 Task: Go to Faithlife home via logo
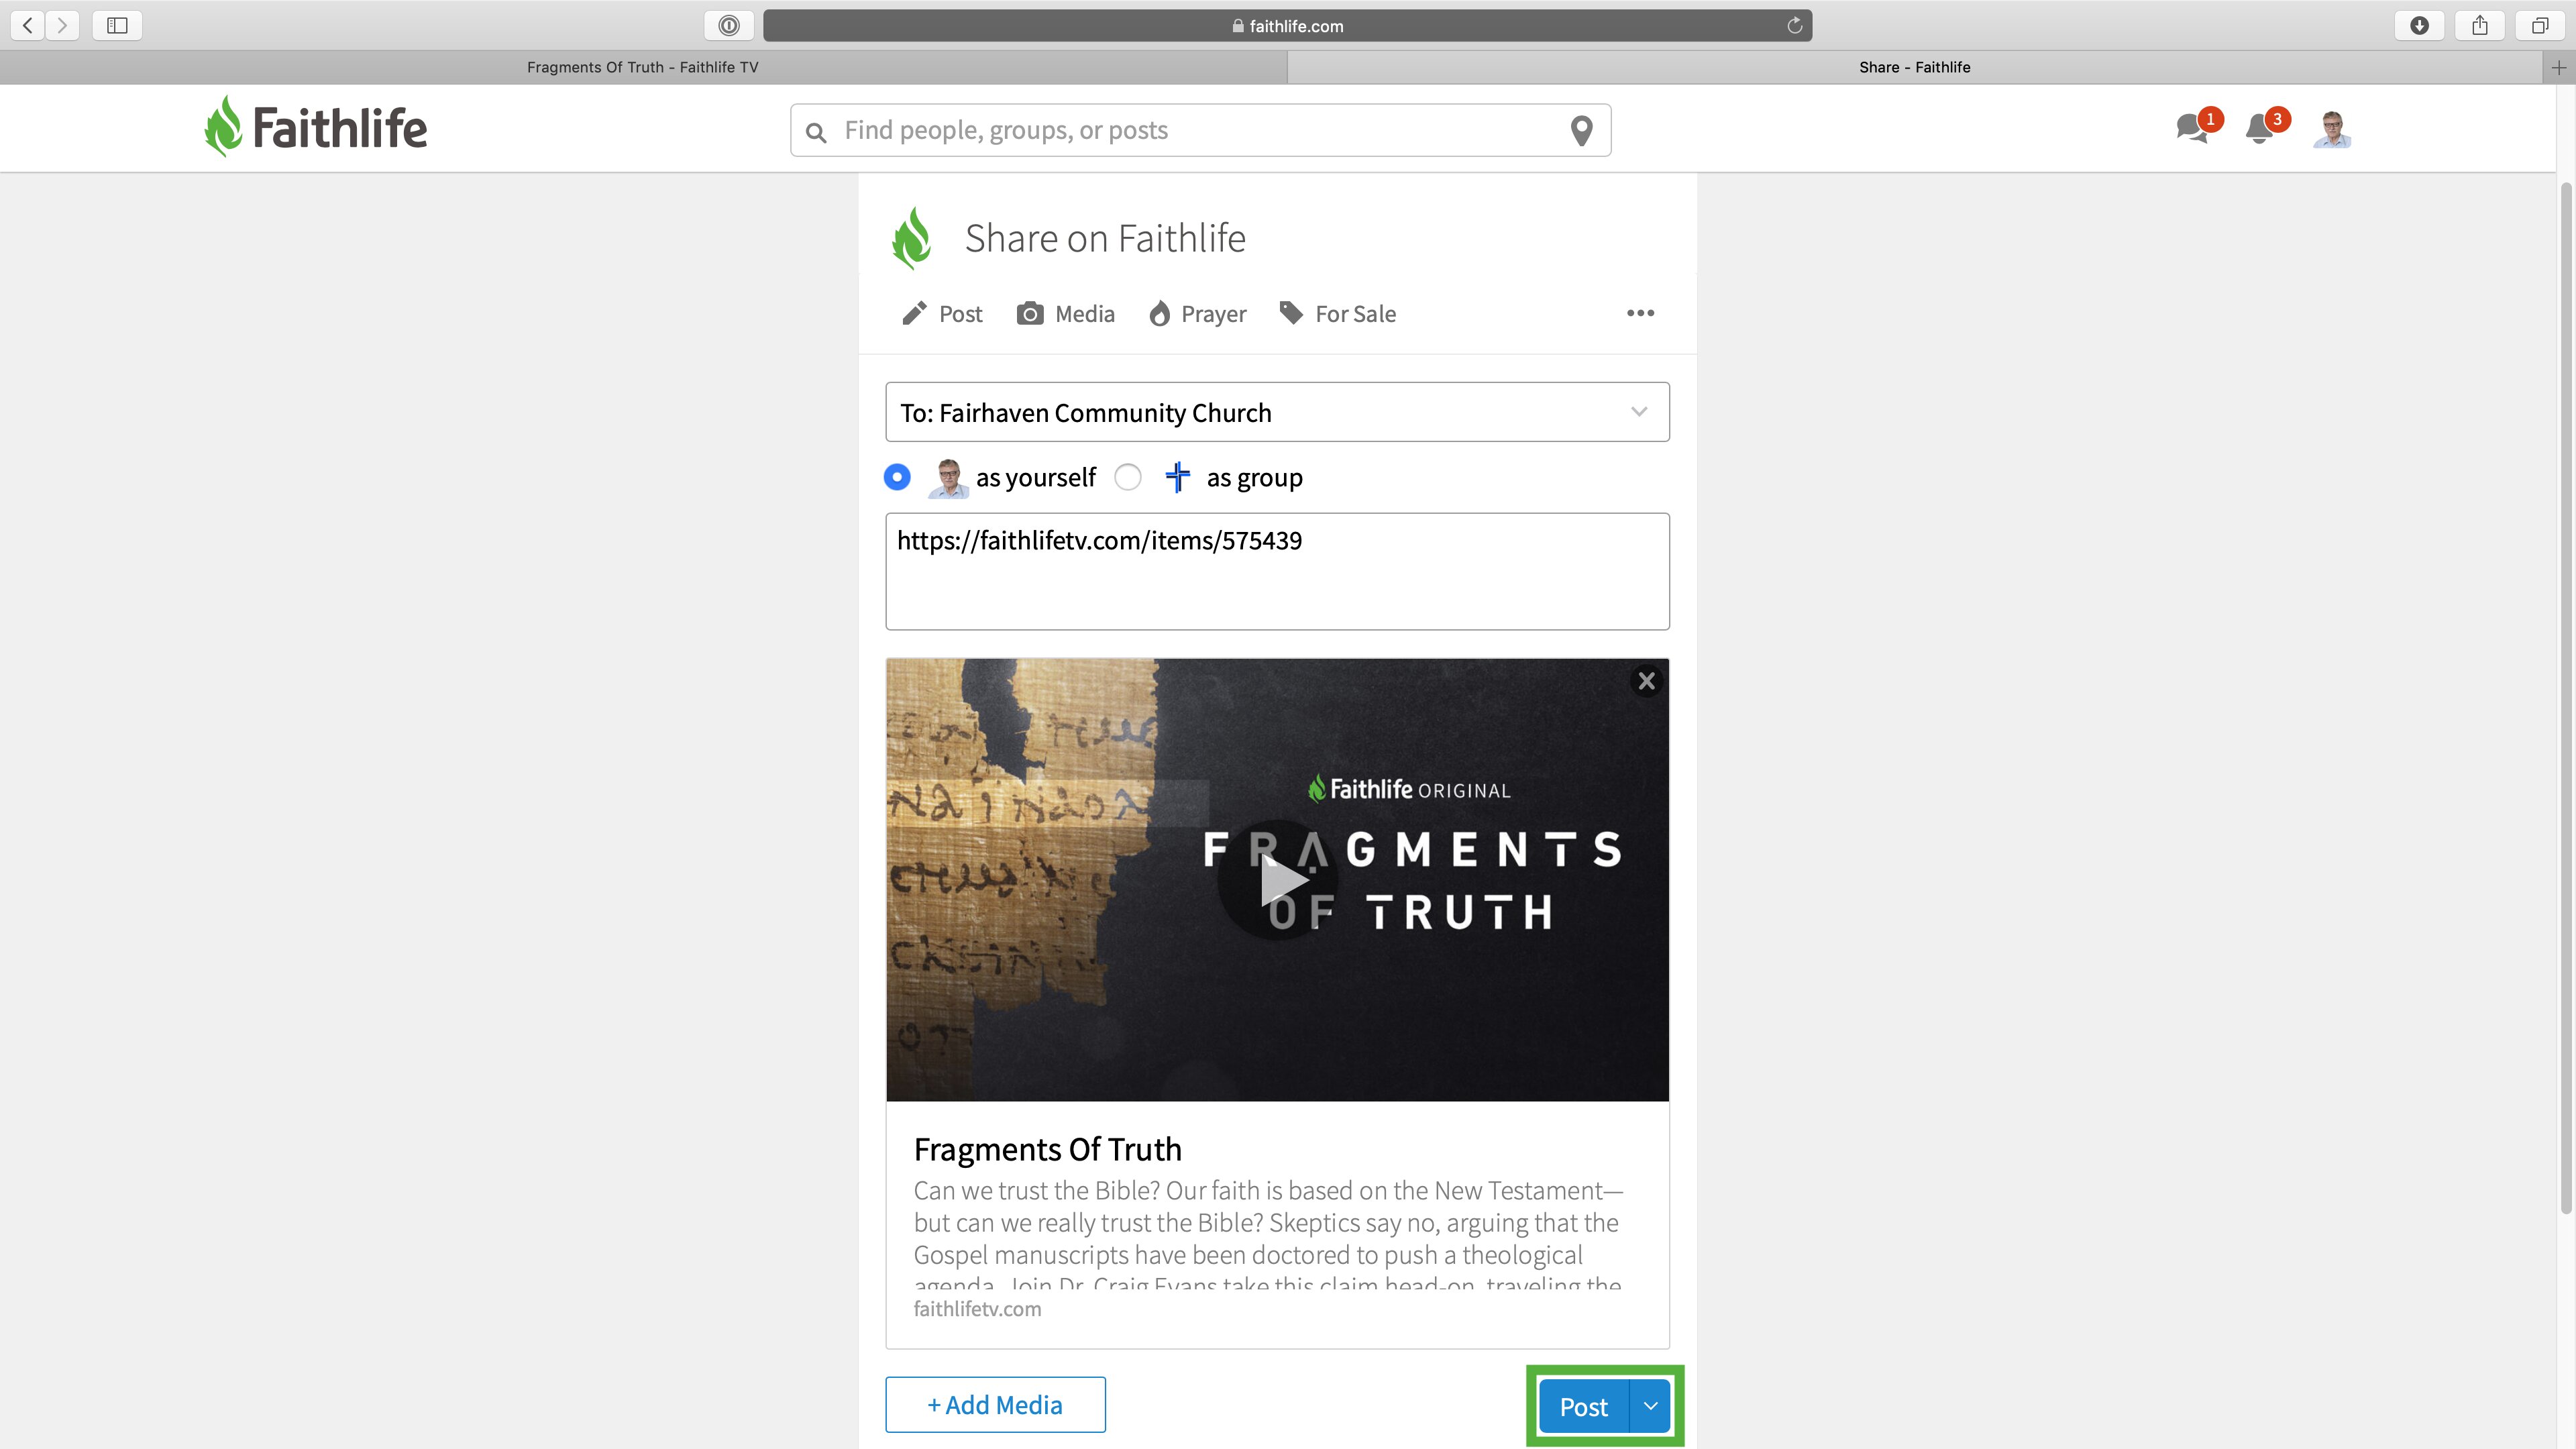pos(316,127)
